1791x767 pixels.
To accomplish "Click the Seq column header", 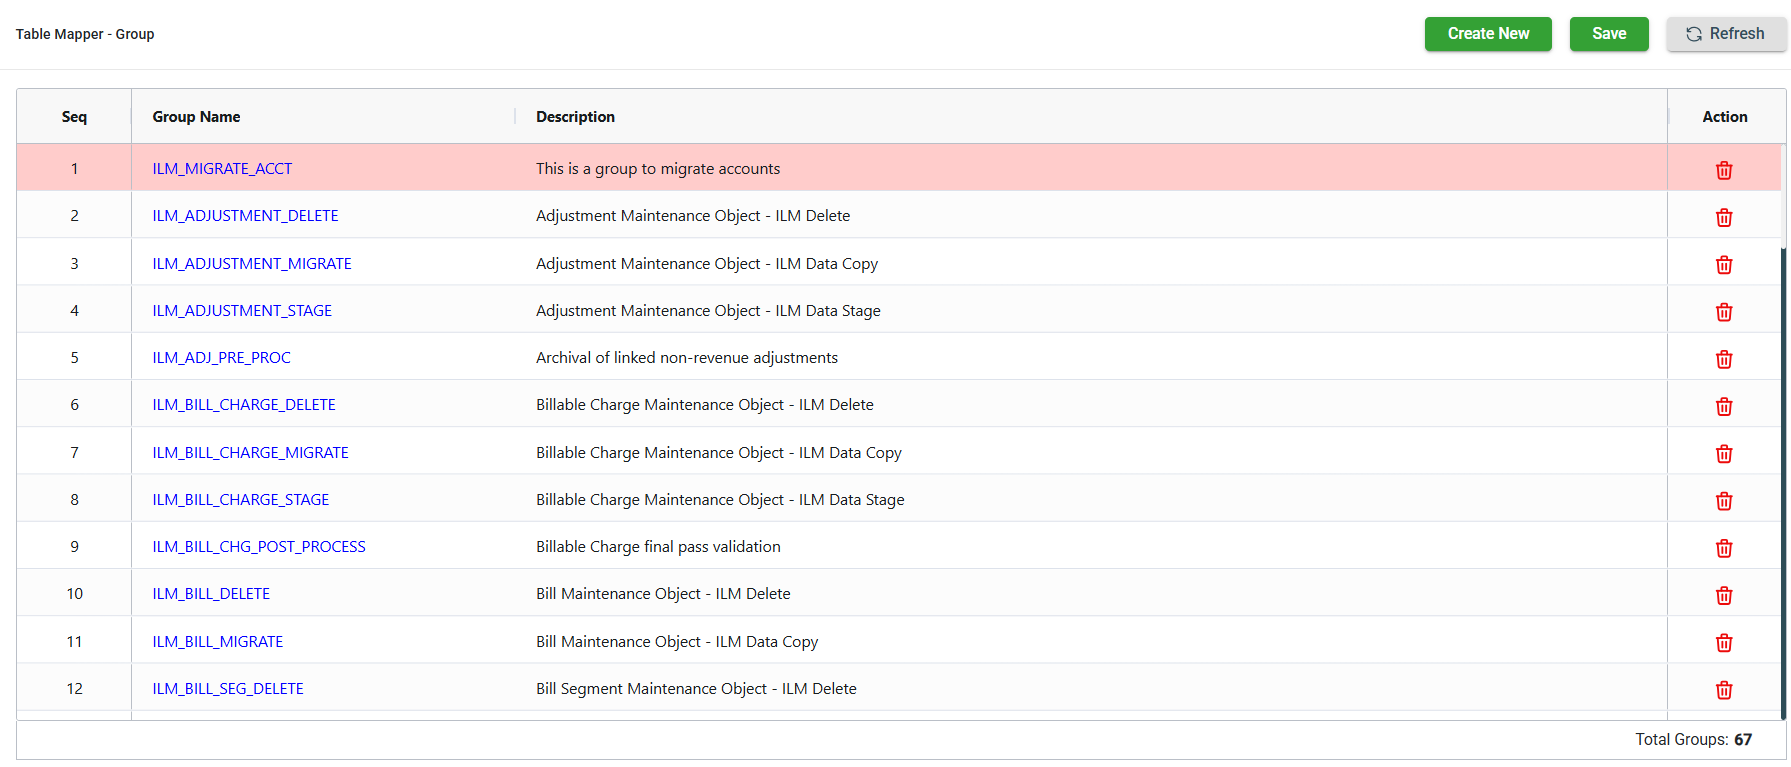I will pyautogui.click(x=74, y=117).
